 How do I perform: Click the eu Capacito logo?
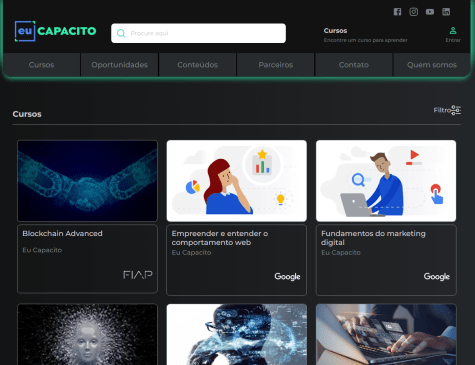pos(55,31)
